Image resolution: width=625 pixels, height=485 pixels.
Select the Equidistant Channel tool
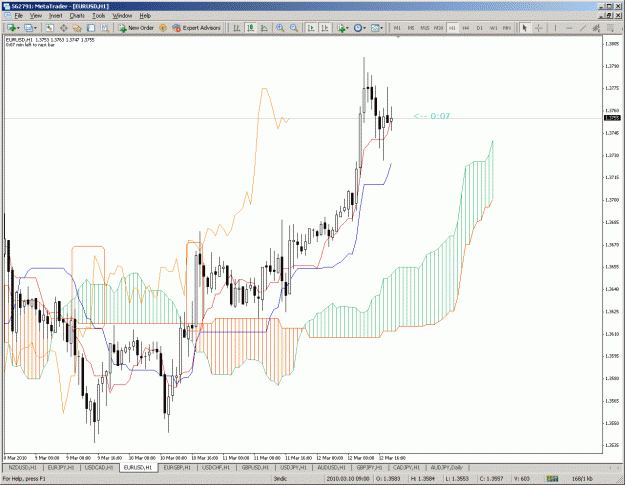click(x=596, y=28)
